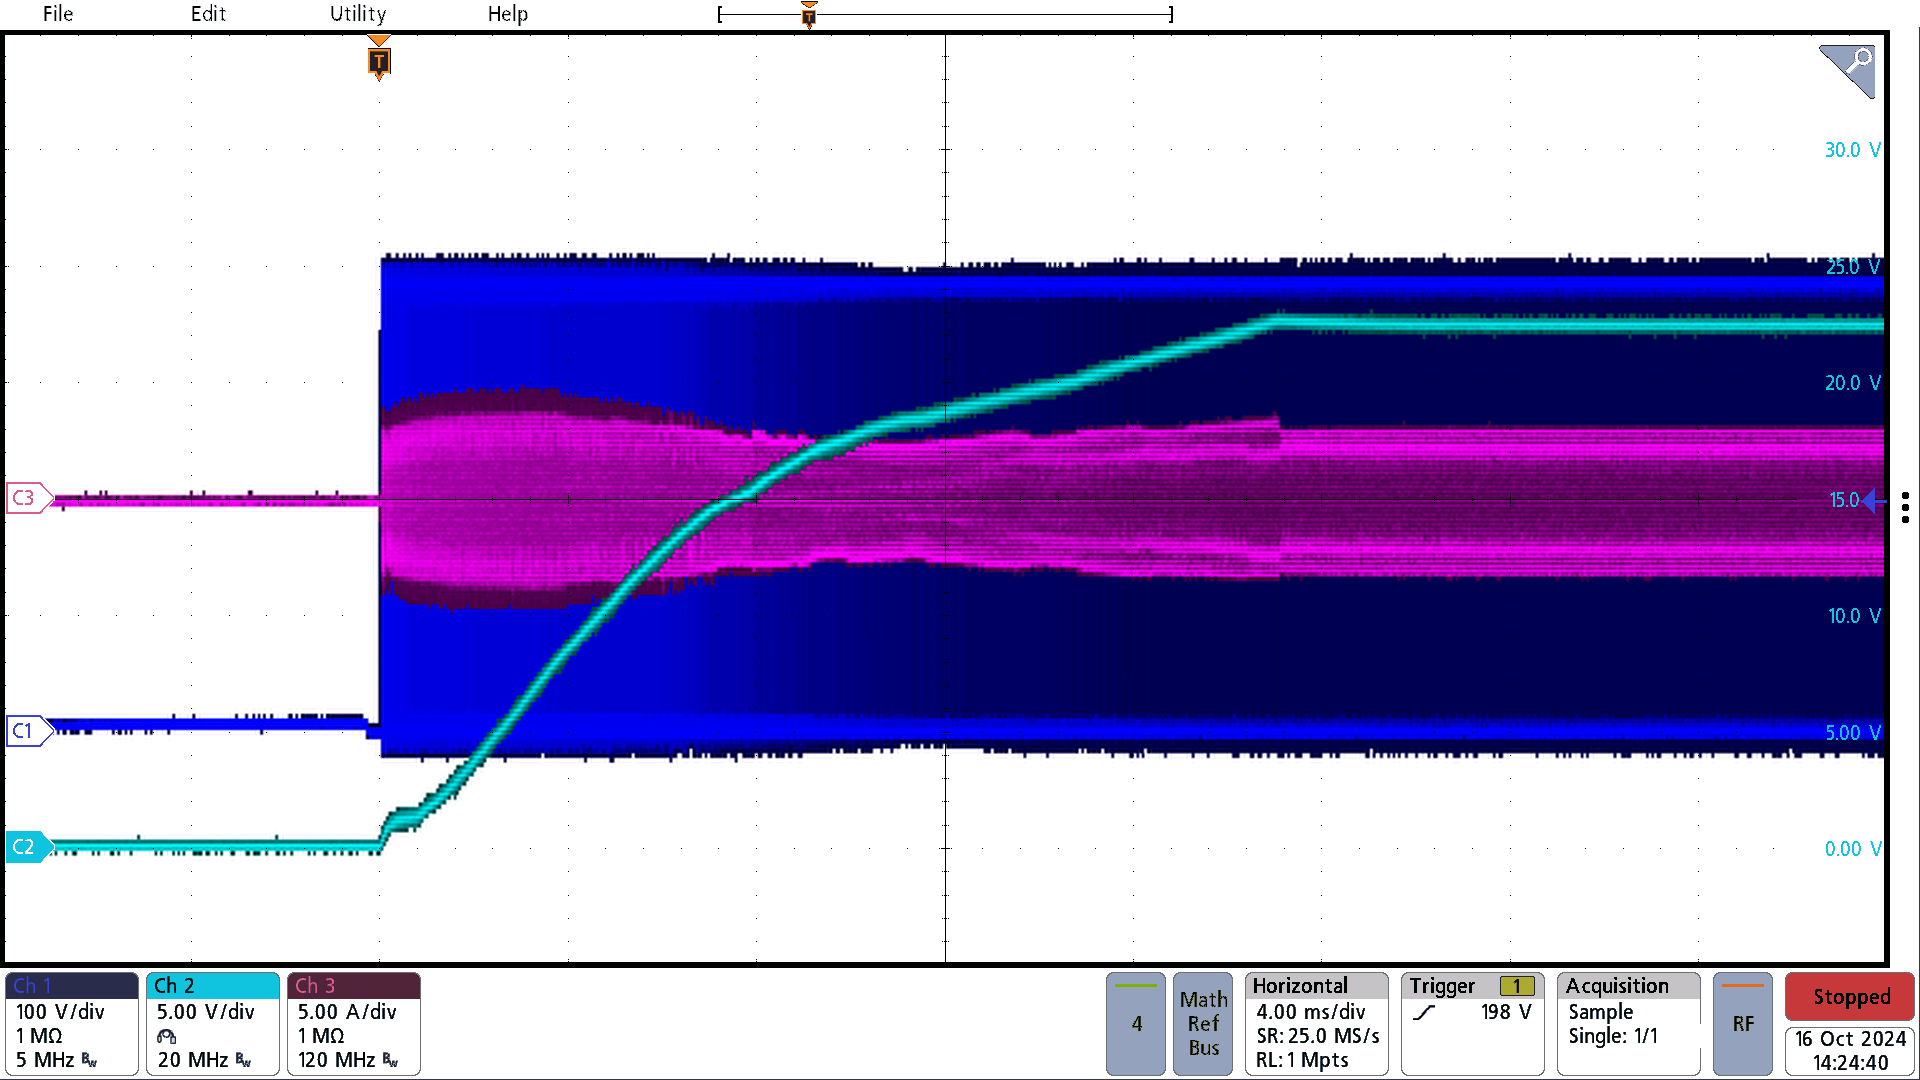Open the Edit menu
Viewport: 1920px width, 1080px height.
pyautogui.click(x=208, y=14)
